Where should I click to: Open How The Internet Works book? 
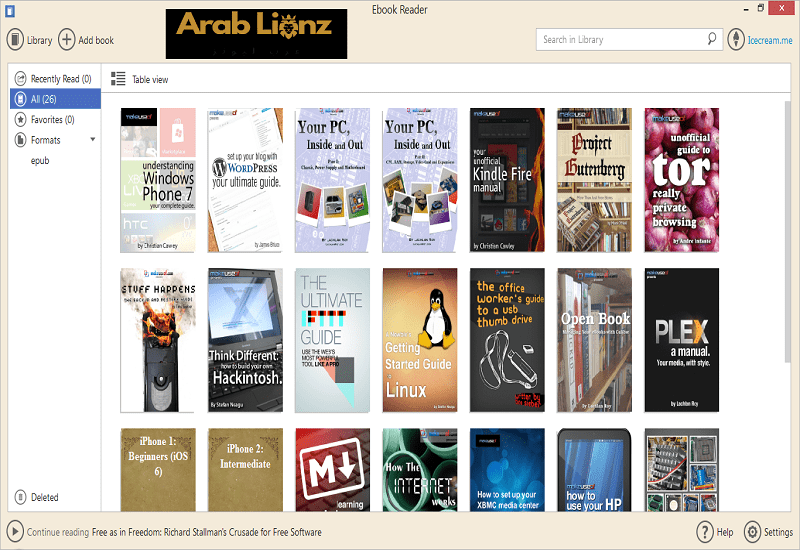pos(419,470)
